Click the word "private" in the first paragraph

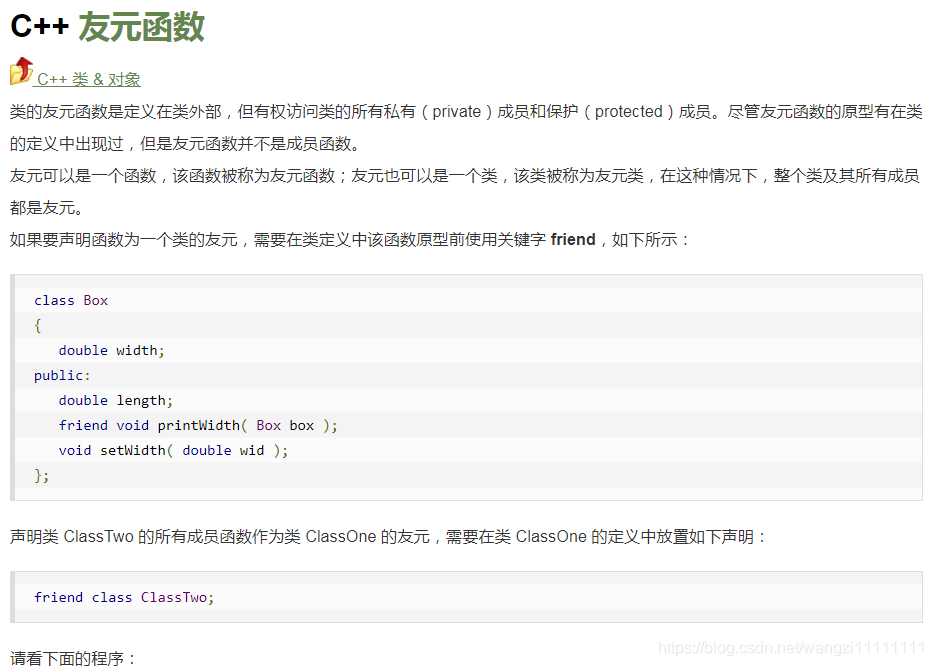(x=456, y=111)
